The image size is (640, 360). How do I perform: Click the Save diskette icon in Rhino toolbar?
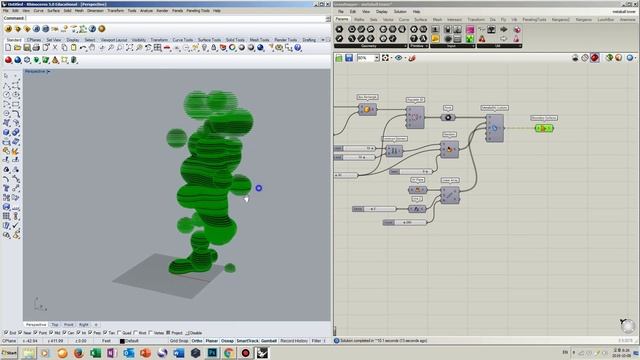pos(27,48)
